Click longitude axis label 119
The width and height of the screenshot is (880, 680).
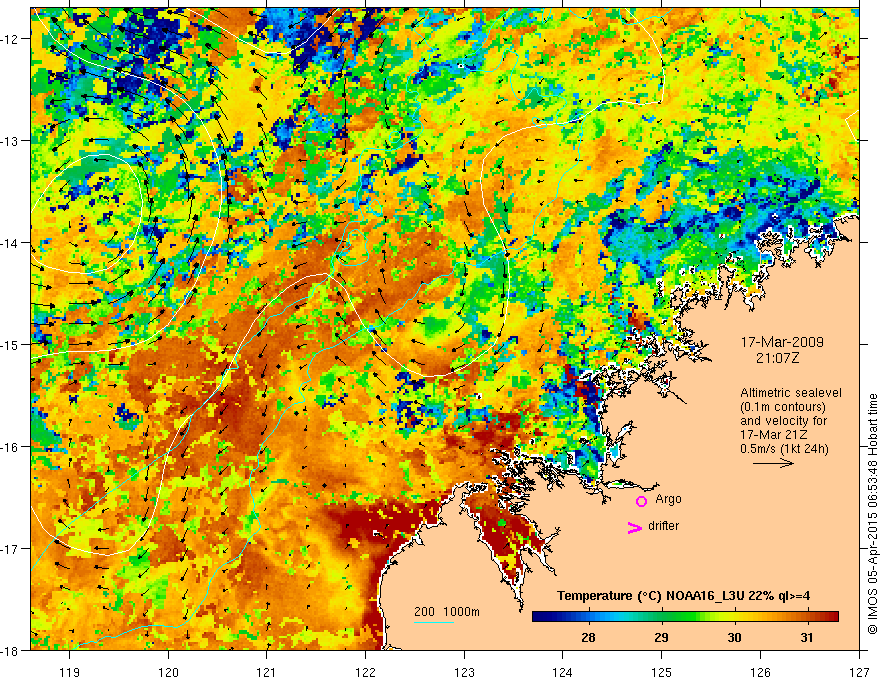tap(70, 672)
